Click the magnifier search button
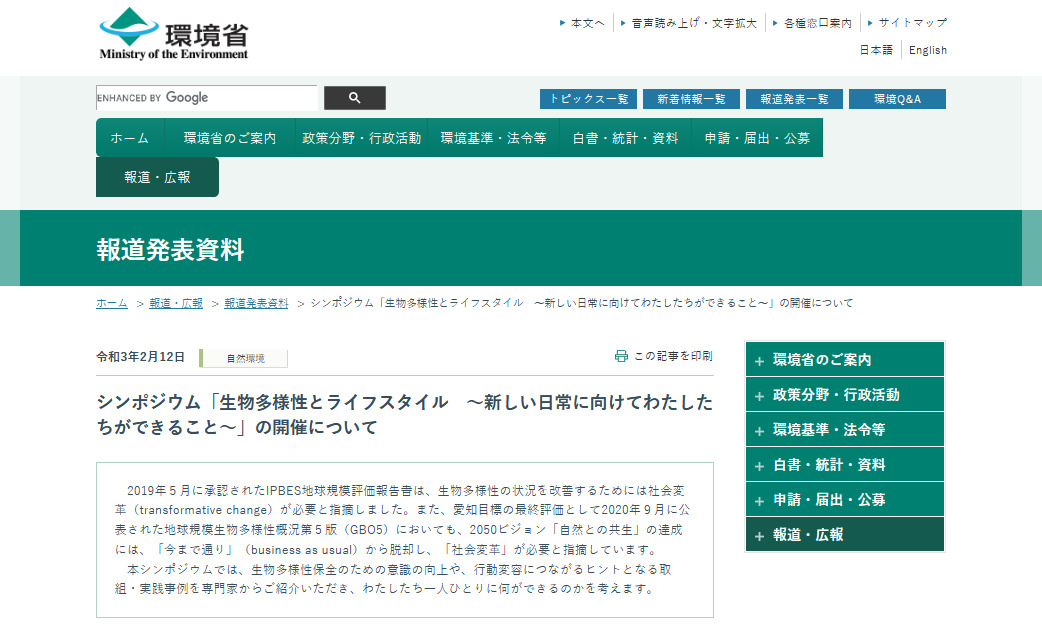1042x637 pixels. [x=355, y=98]
